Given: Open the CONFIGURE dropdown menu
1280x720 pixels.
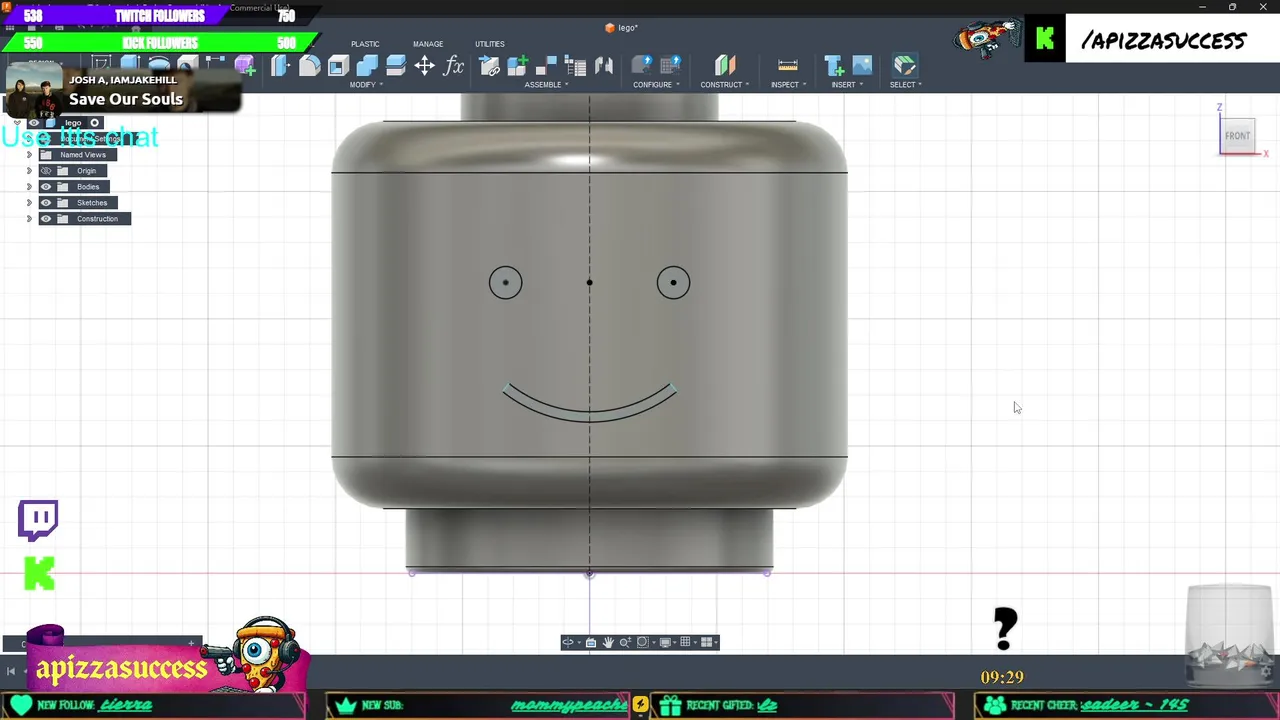Looking at the screenshot, I should click(656, 85).
